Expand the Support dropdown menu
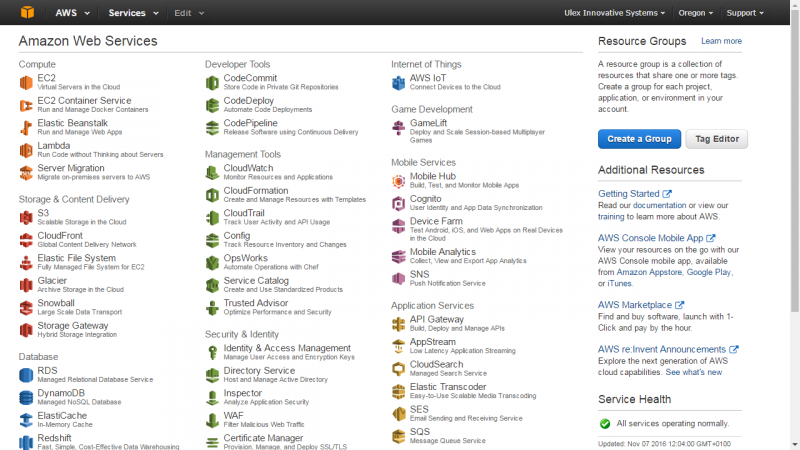Screen dimensions: 800x450 click(745, 13)
